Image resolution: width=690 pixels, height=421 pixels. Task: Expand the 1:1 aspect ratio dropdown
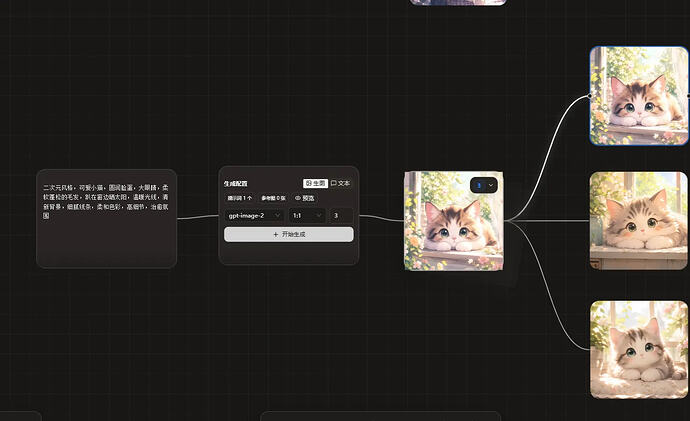pyautogui.click(x=307, y=216)
